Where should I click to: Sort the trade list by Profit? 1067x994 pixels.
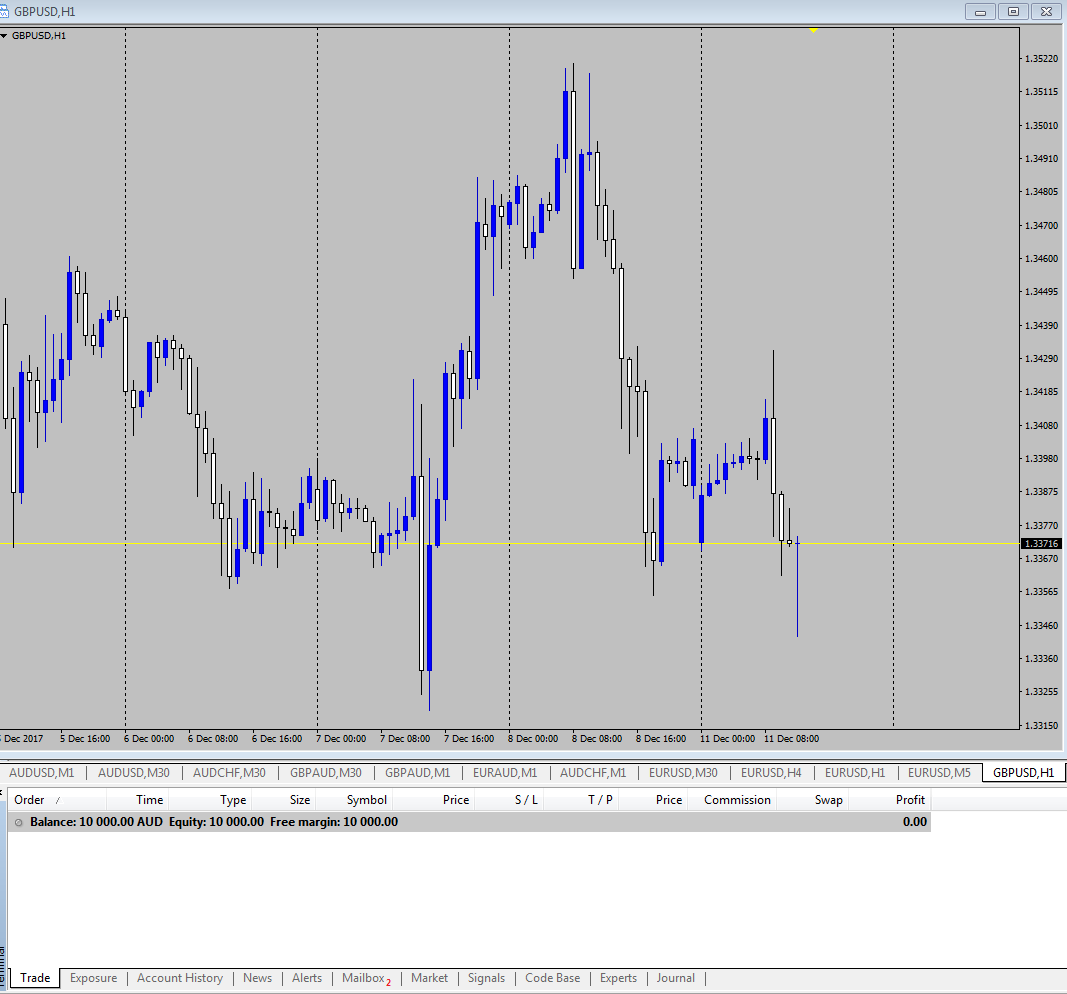click(909, 800)
